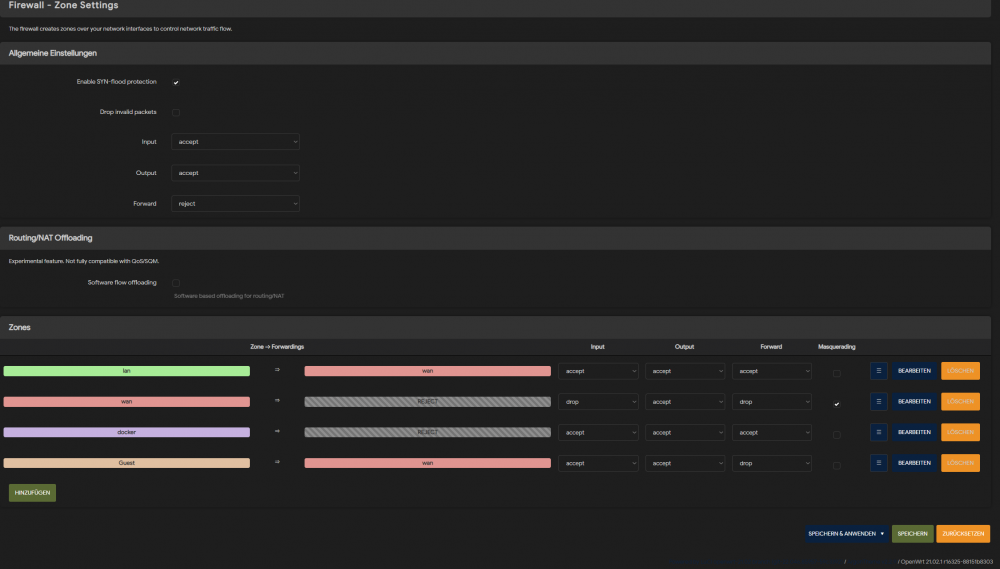Open the general Input policy dropdown

pyautogui.click(x=235, y=142)
